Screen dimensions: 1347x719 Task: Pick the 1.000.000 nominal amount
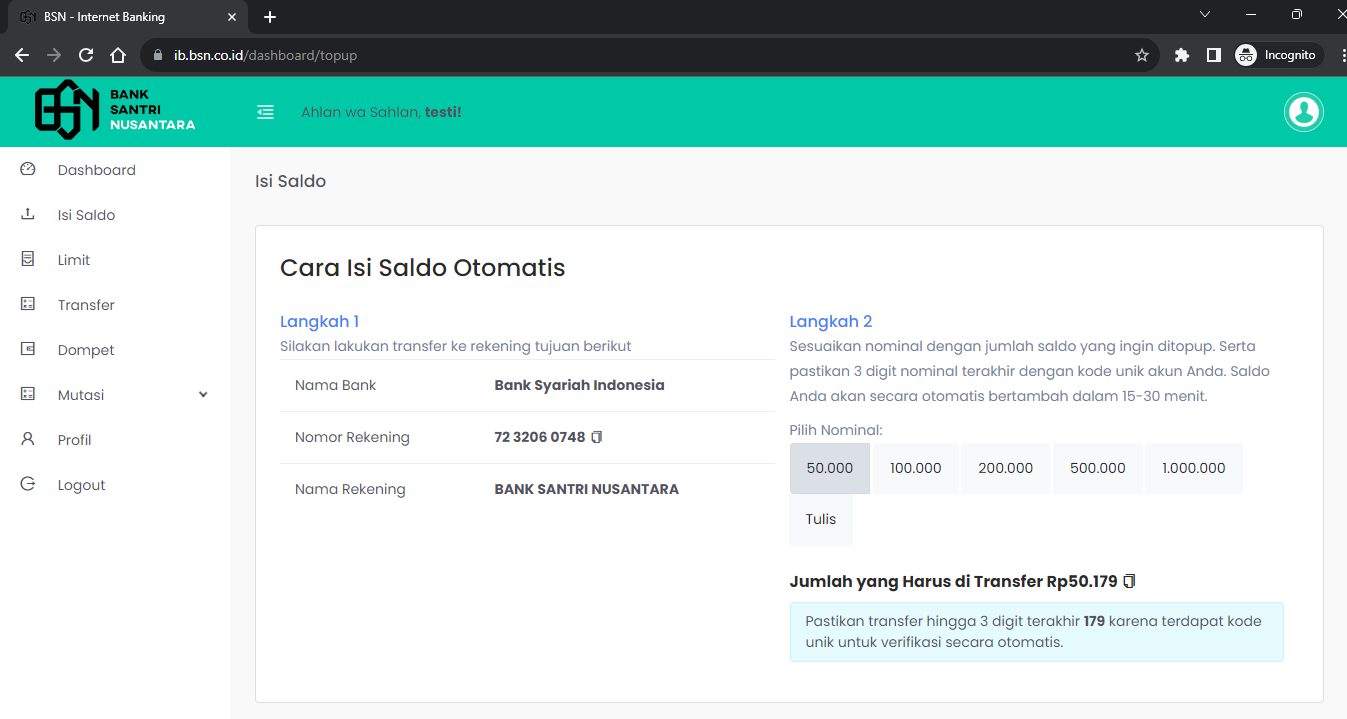1193,468
